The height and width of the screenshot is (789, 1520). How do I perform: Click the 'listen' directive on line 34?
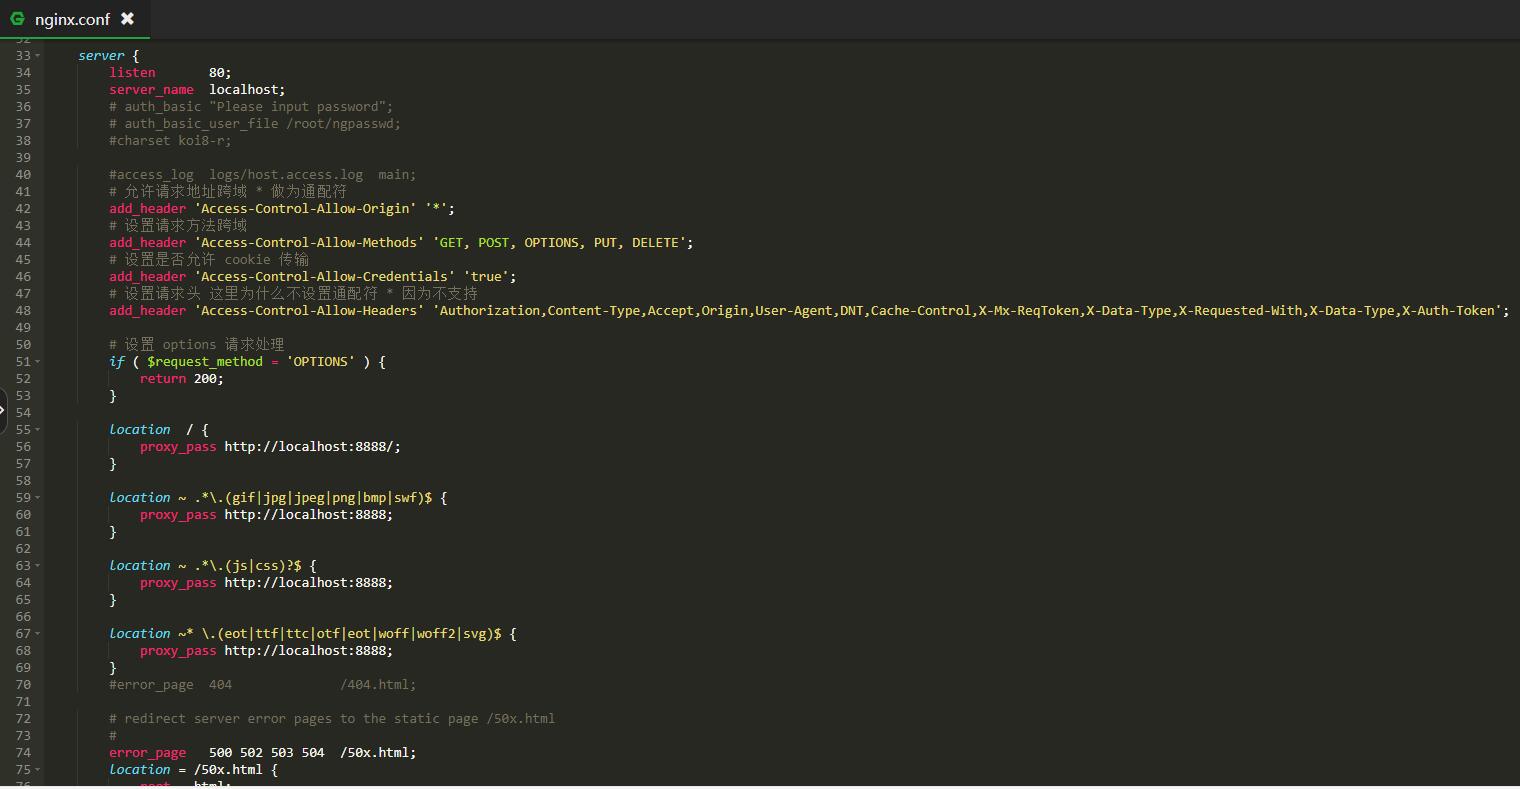132,72
